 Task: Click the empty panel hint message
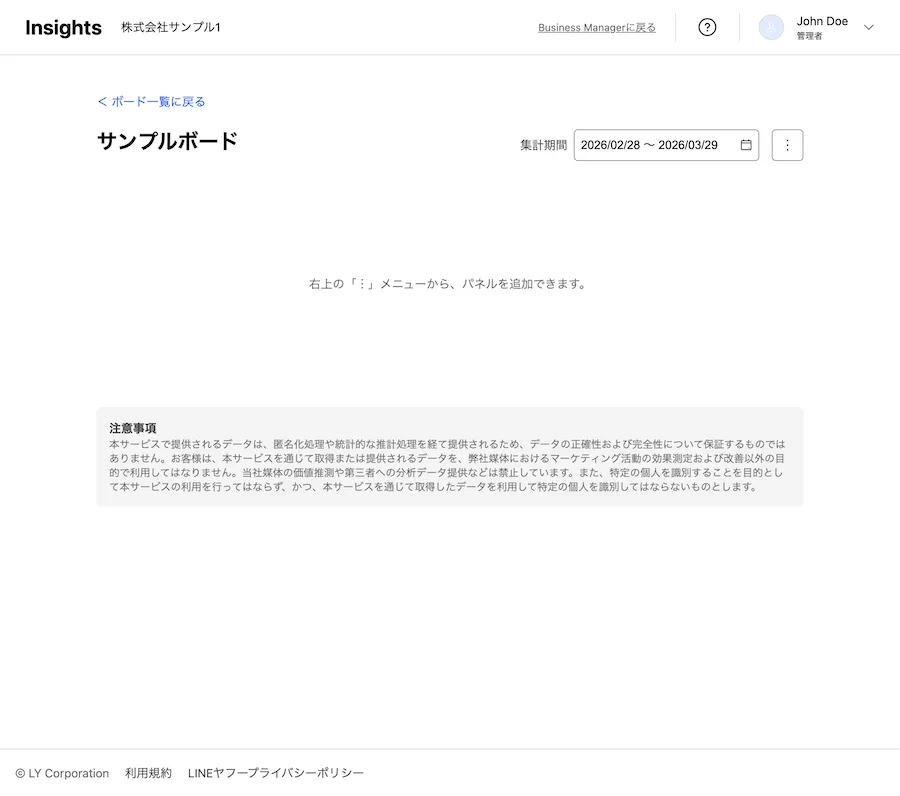[447, 284]
